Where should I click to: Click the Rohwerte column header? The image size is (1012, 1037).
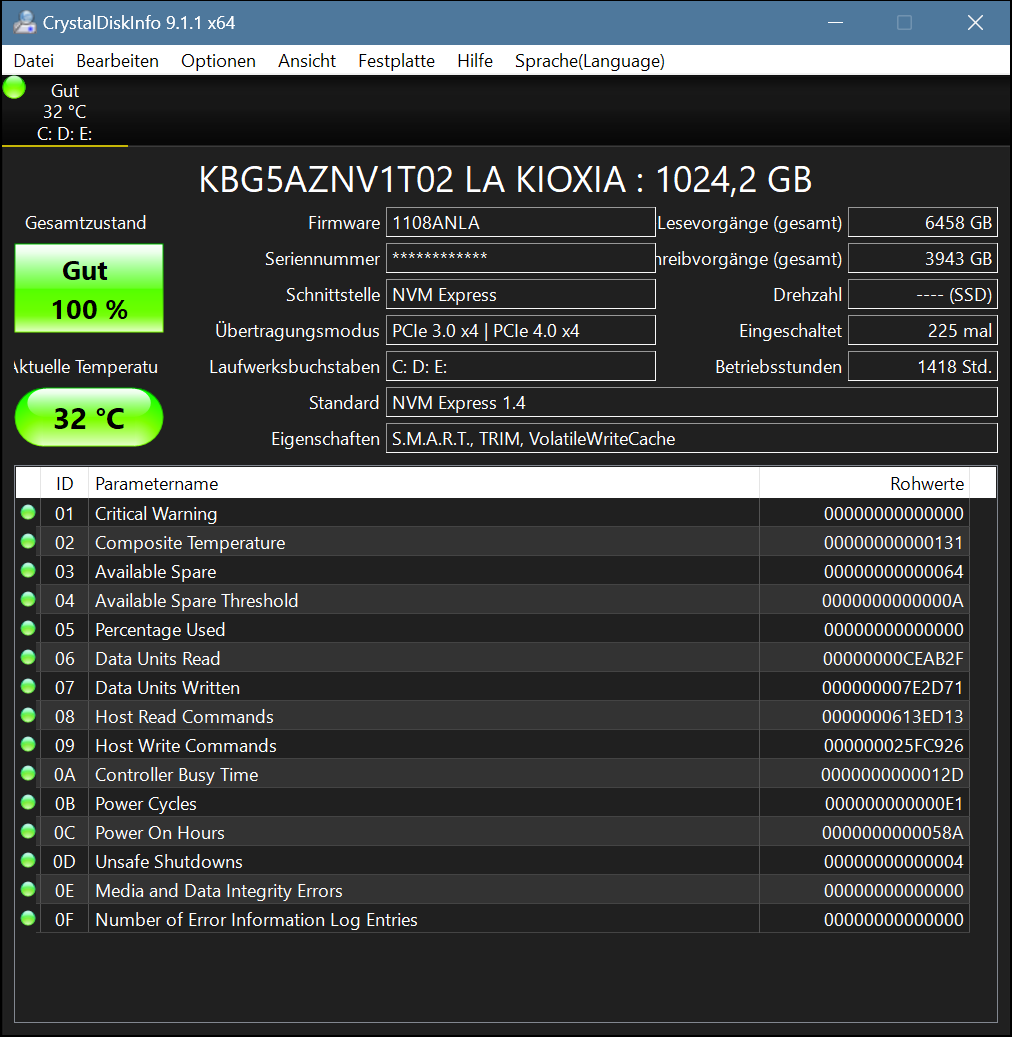(x=864, y=483)
